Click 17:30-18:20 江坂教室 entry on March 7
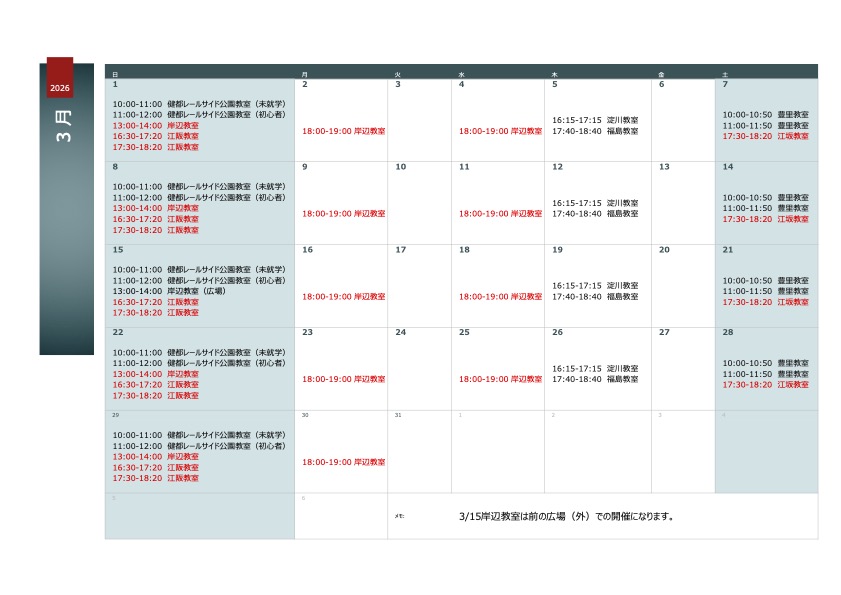This screenshot has height=595, width=841. 766,136
